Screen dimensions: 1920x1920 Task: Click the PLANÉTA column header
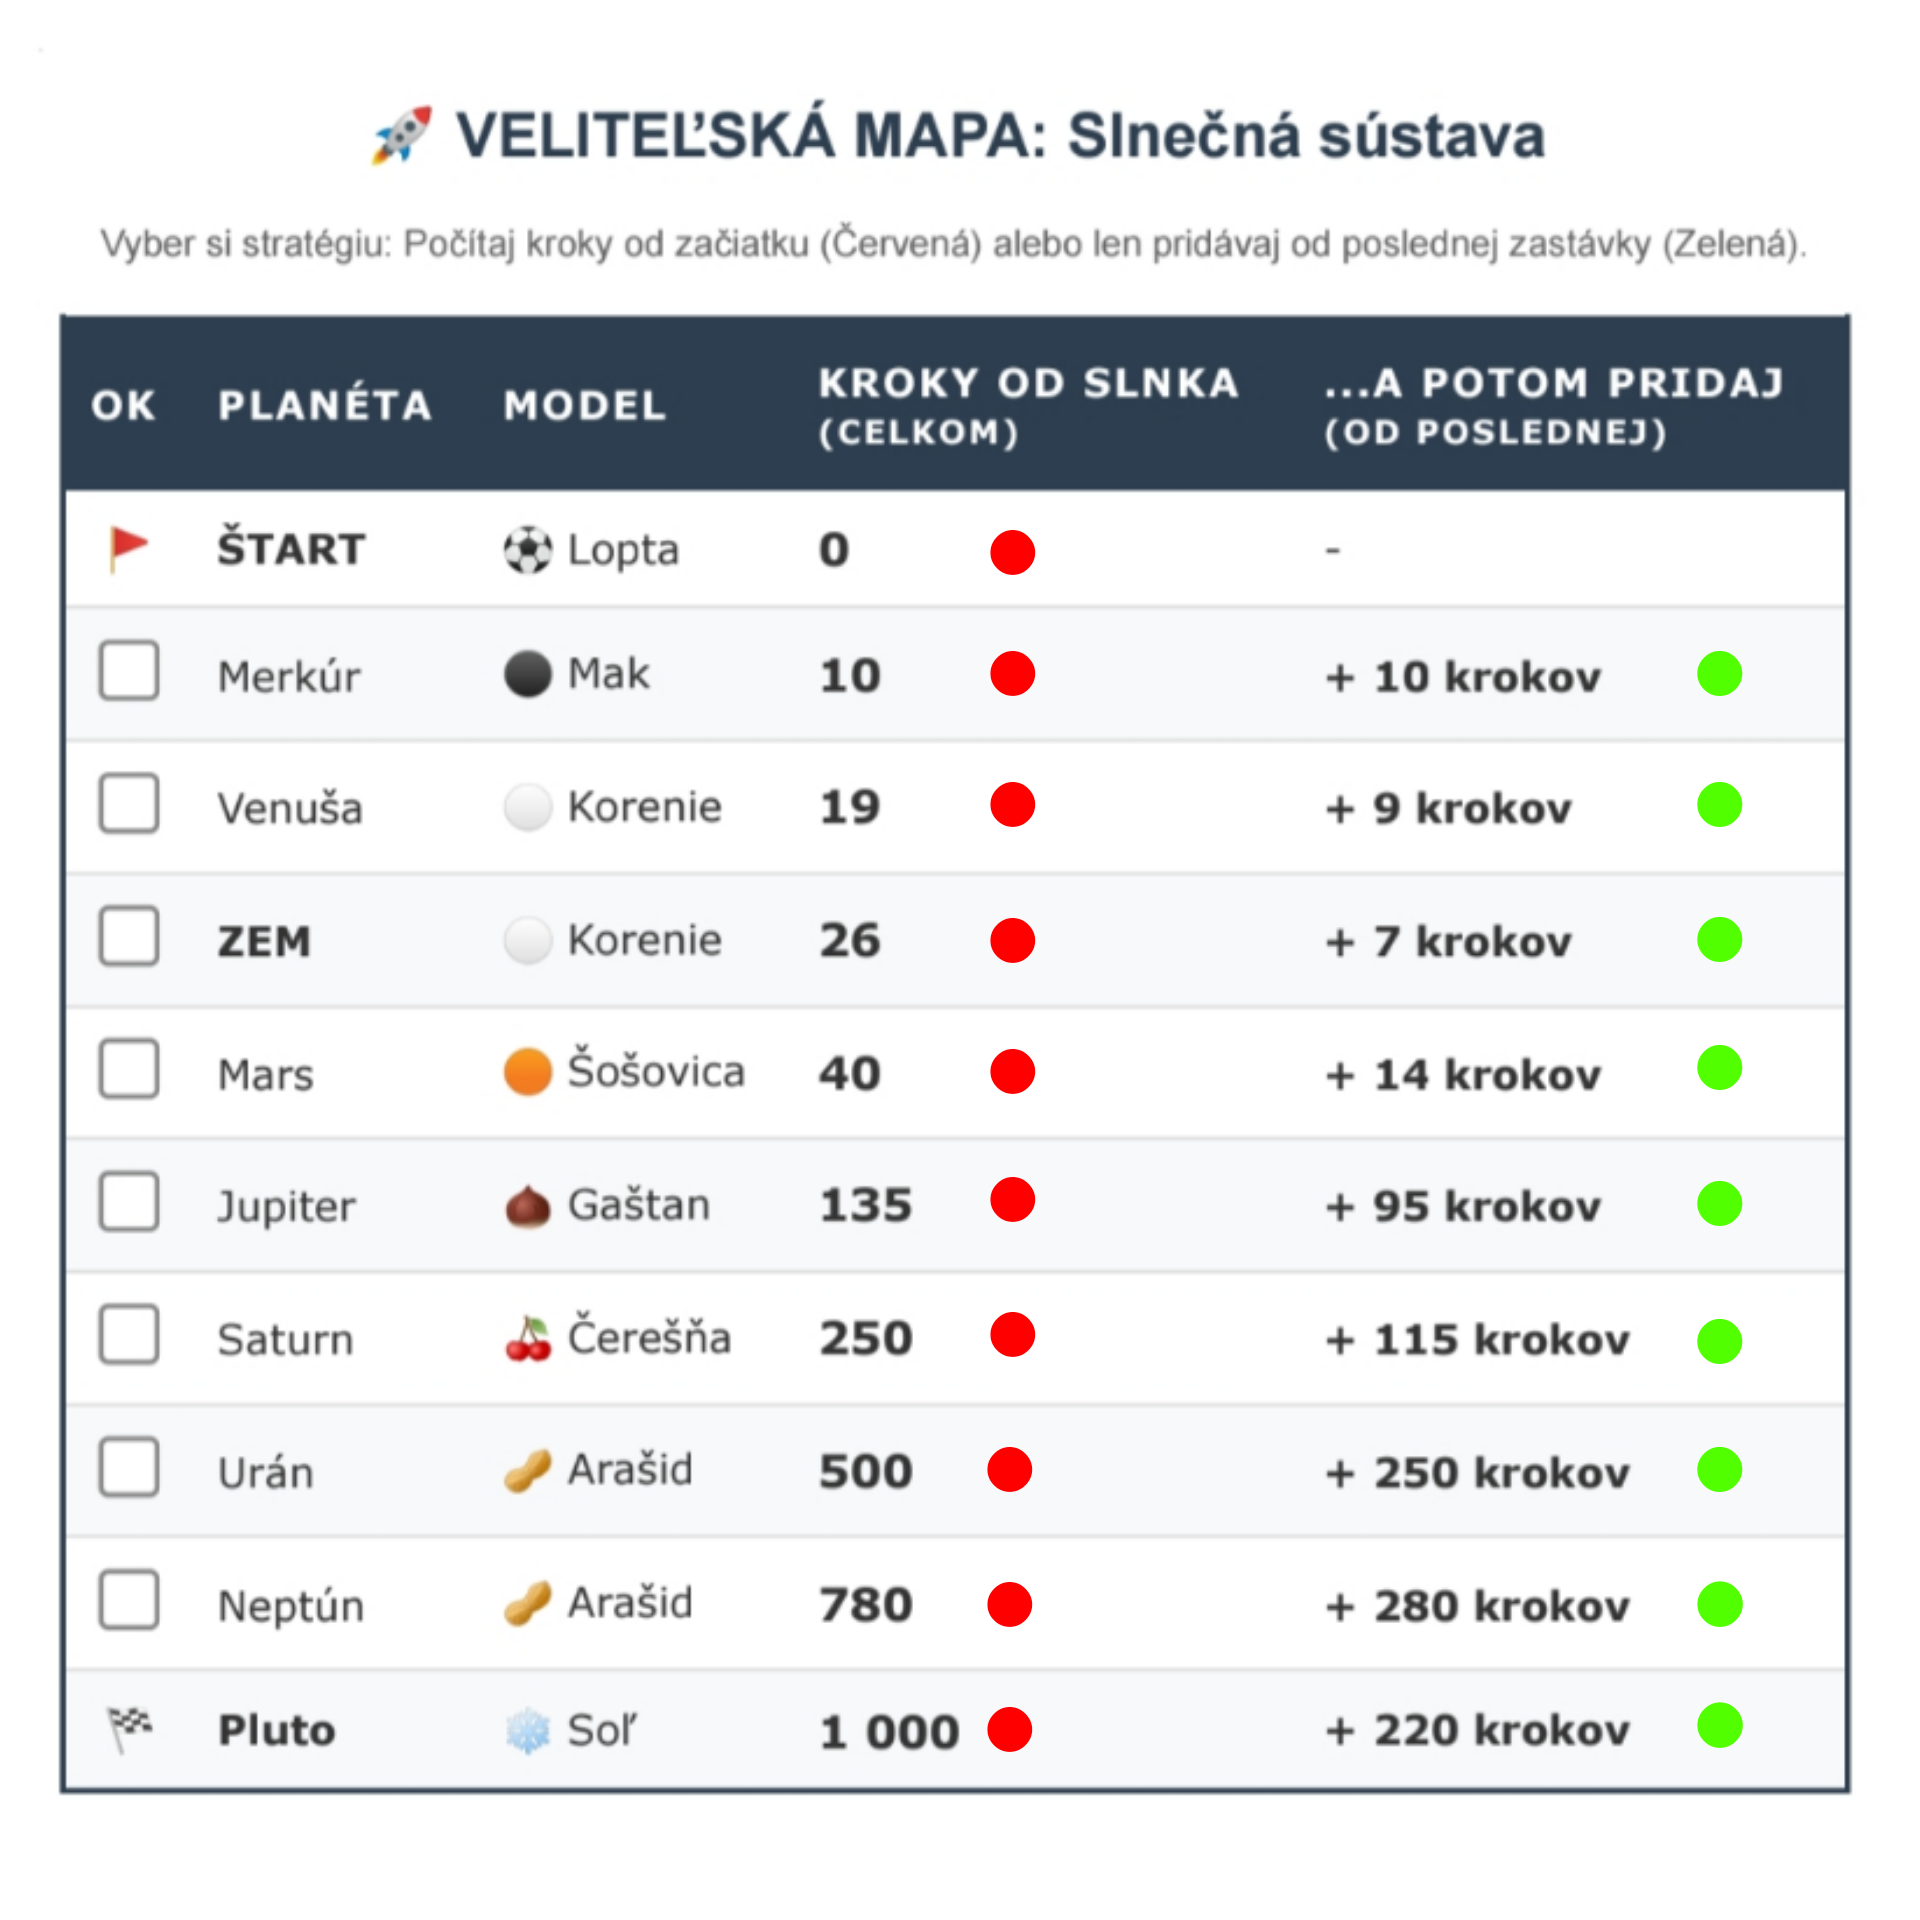(x=325, y=406)
